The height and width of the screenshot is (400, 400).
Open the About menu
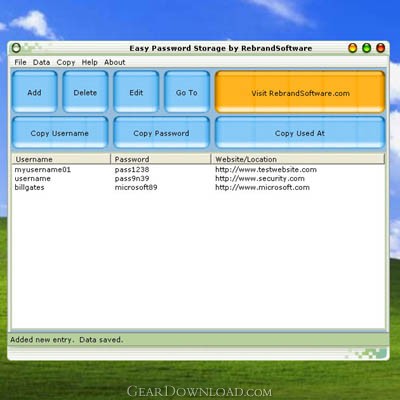pos(115,62)
